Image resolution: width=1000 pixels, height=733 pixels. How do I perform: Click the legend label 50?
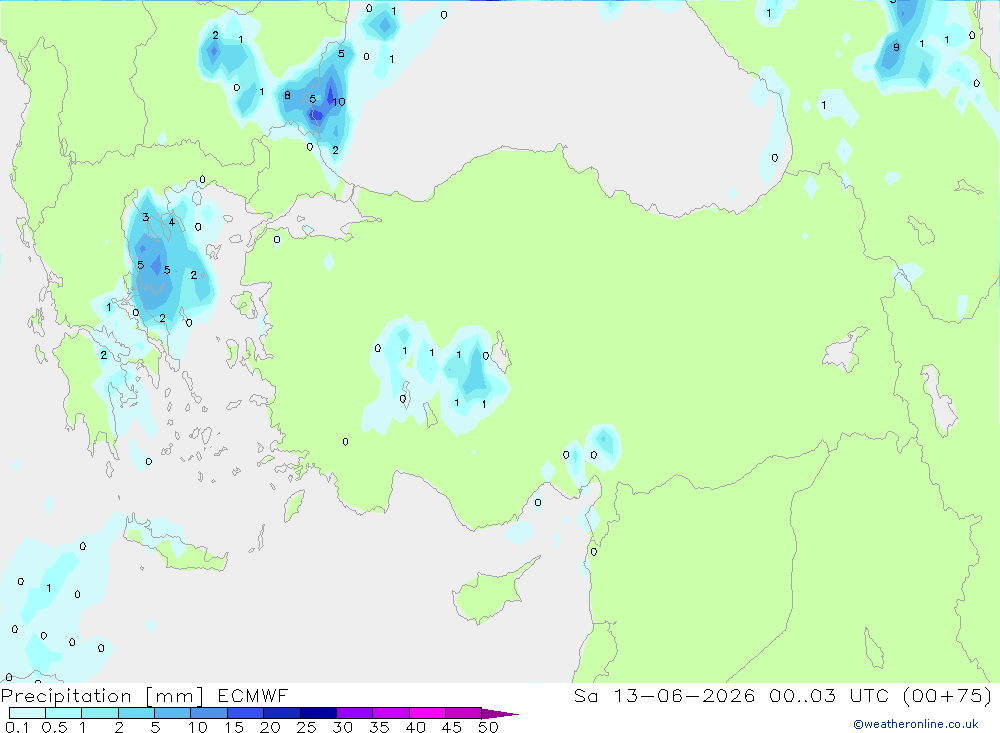[488, 727]
